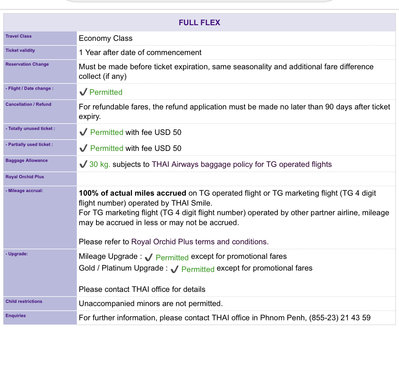The height and width of the screenshot is (370, 399).
Task: Select the Baggage Allowance label
Action: tap(27, 160)
